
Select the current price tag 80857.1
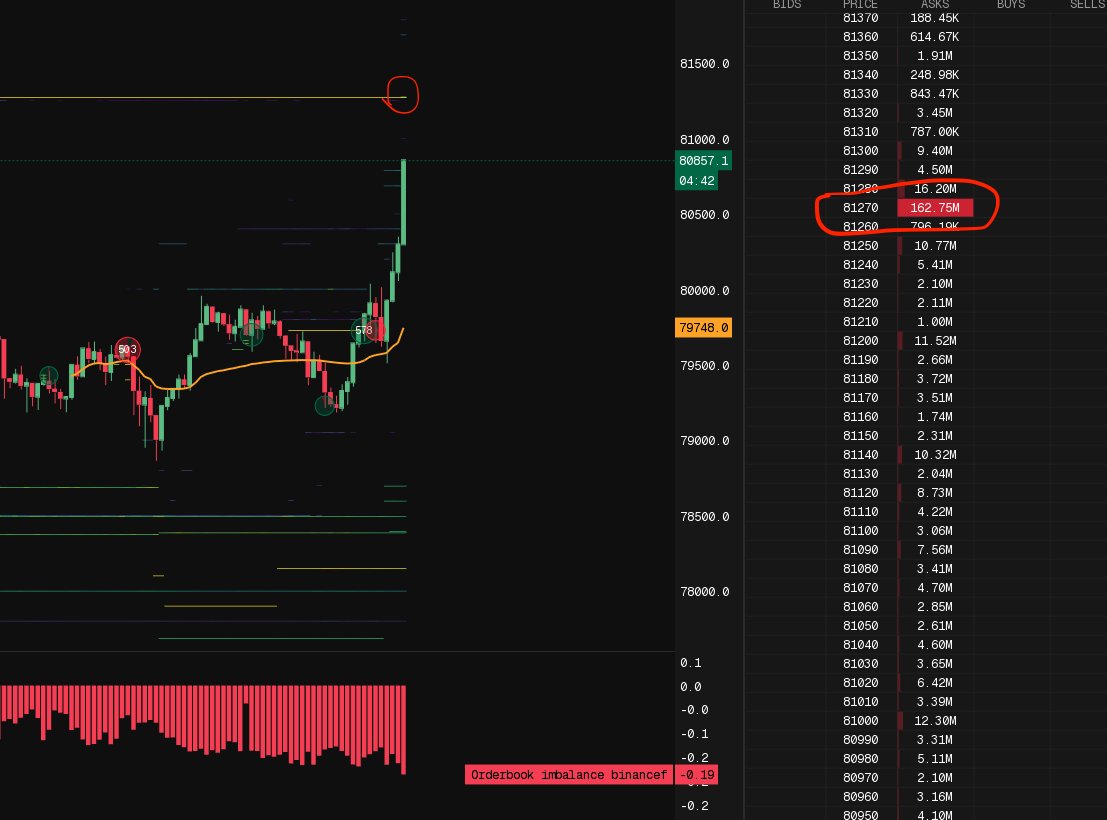[703, 161]
